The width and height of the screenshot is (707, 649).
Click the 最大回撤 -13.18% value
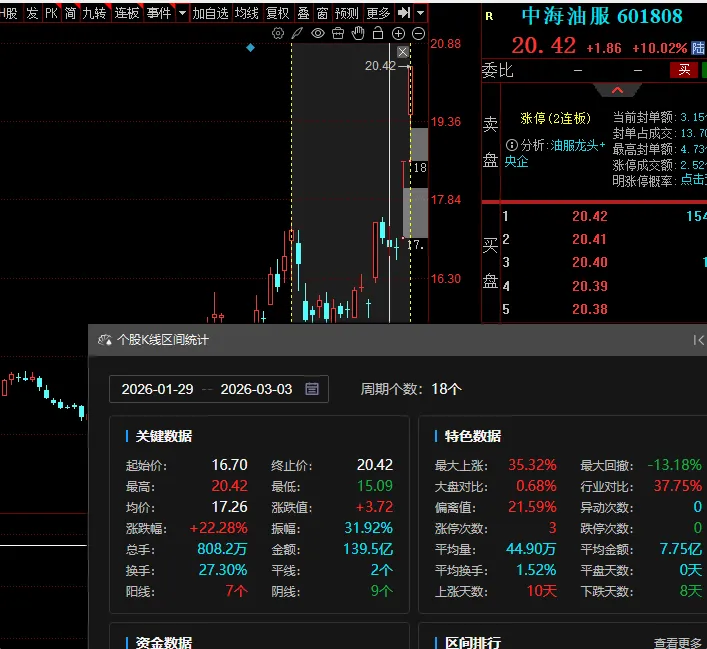click(675, 465)
